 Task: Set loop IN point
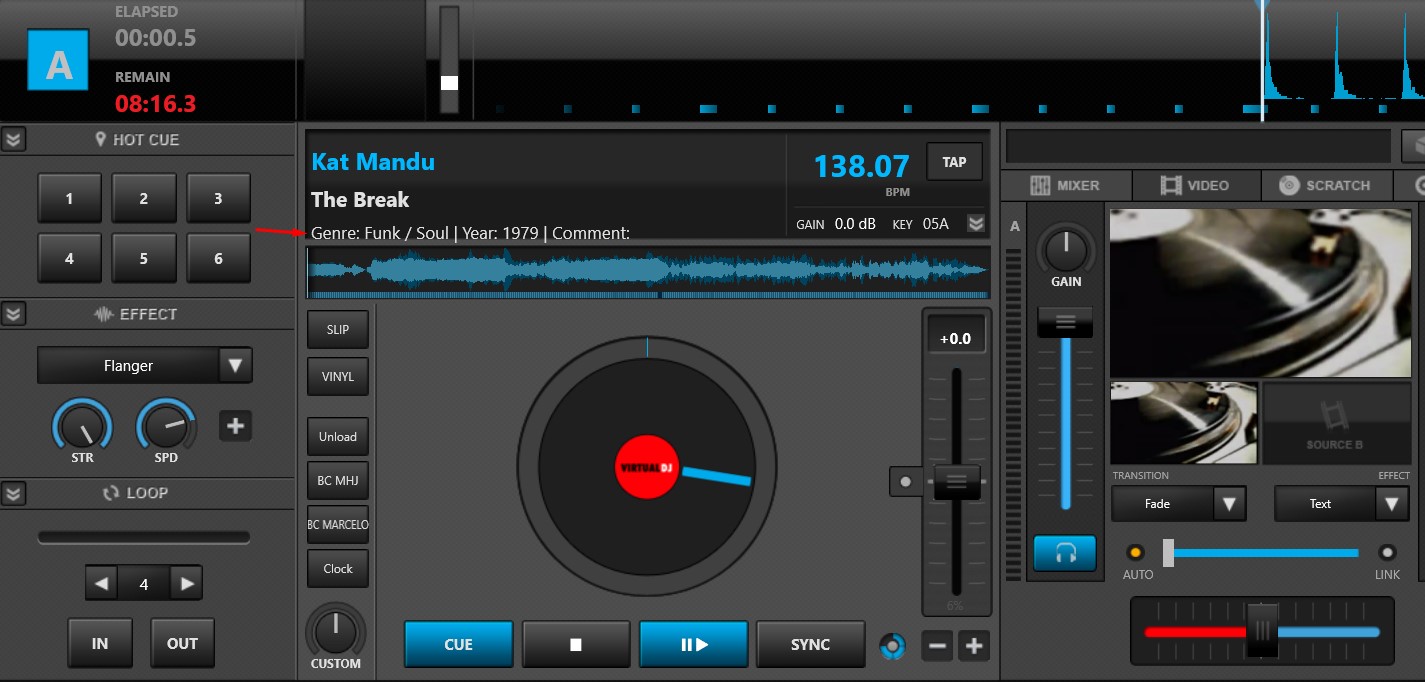pos(100,643)
